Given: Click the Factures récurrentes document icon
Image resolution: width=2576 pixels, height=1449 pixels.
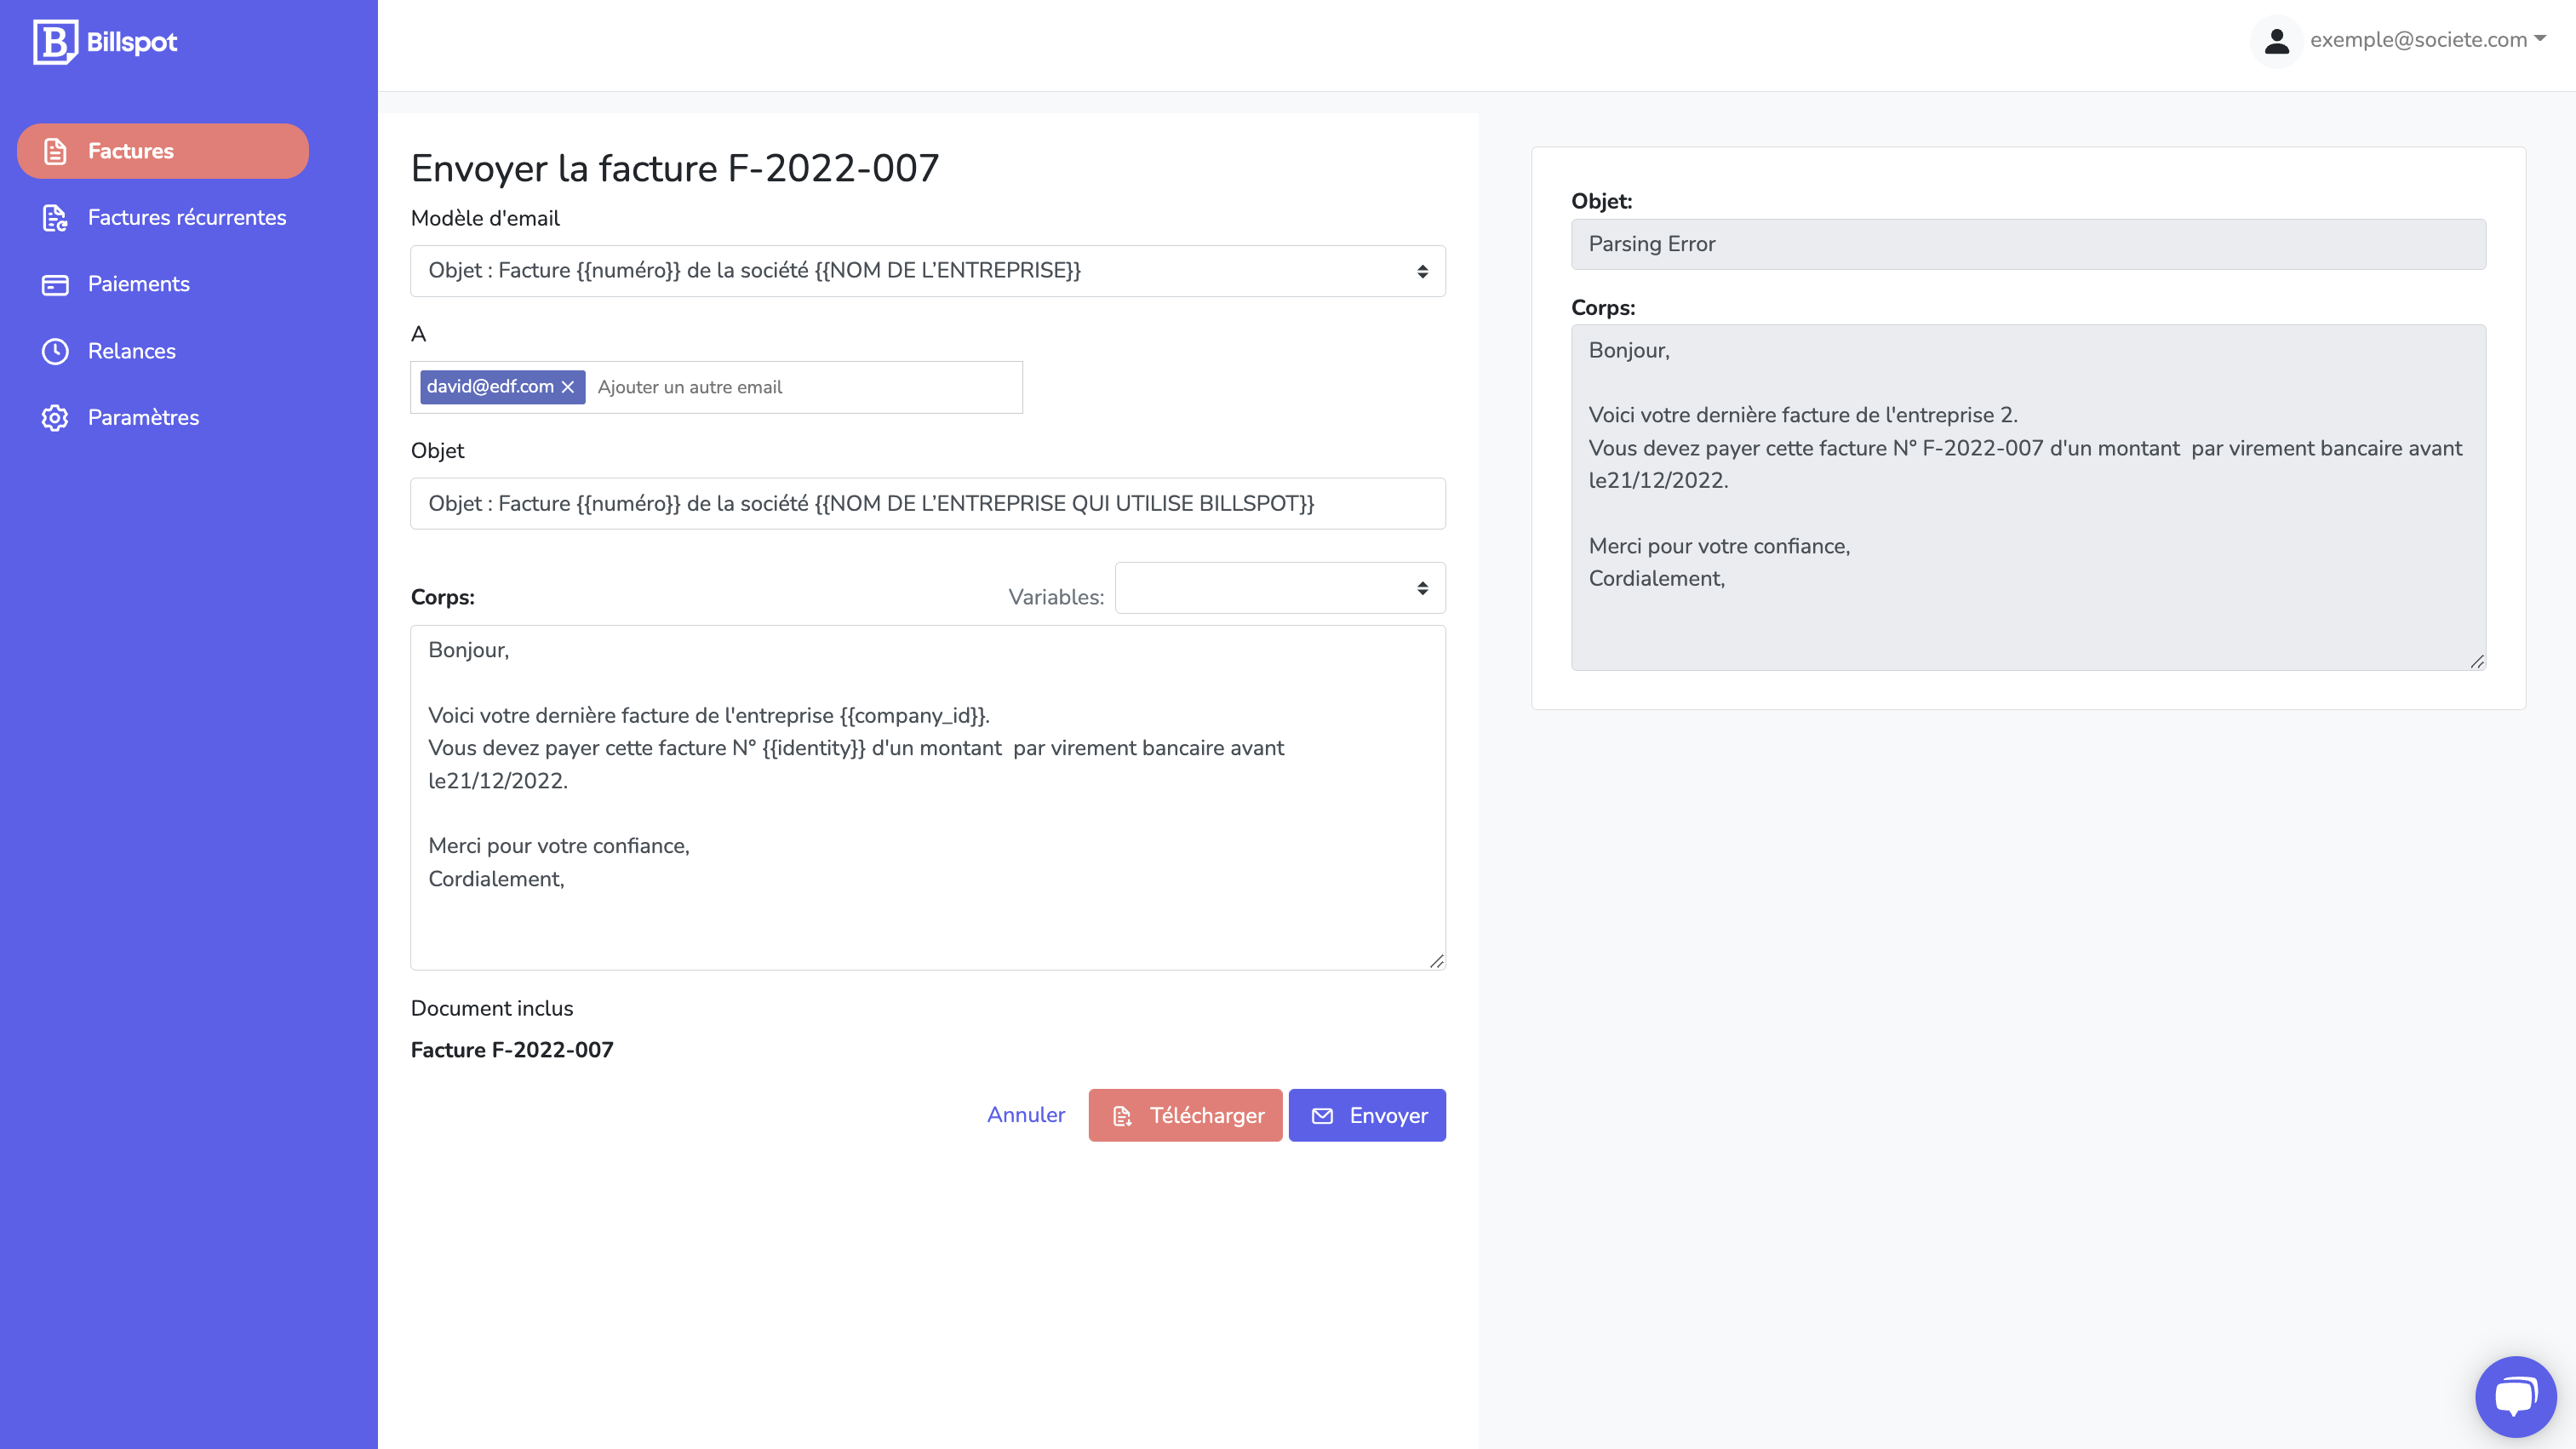Looking at the screenshot, I should 55,218.
